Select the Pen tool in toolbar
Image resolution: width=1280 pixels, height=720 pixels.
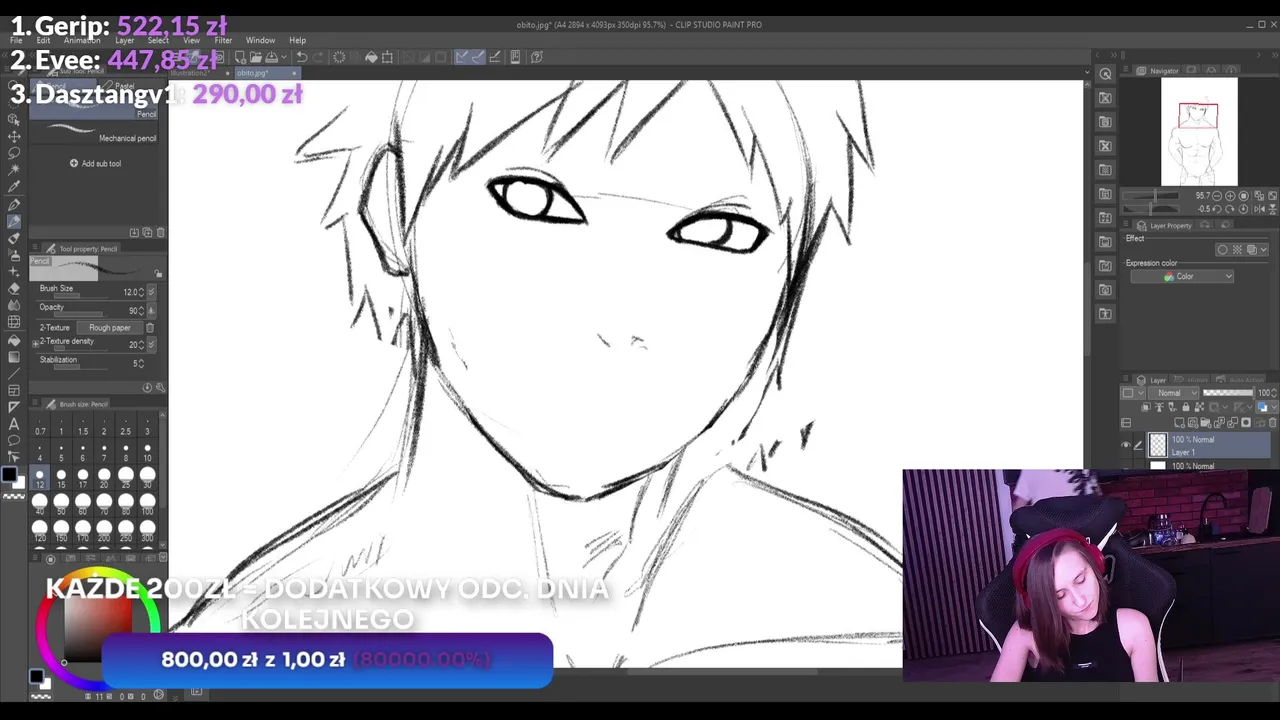(14, 203)
